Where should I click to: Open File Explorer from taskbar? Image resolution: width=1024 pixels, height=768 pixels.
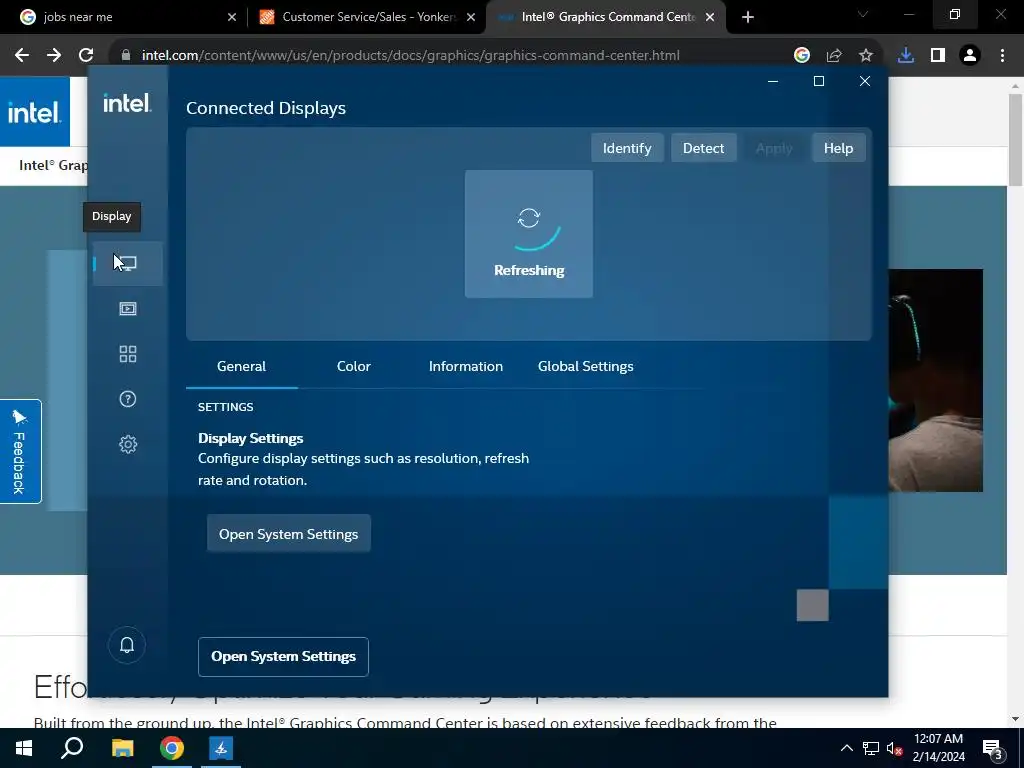122,748
